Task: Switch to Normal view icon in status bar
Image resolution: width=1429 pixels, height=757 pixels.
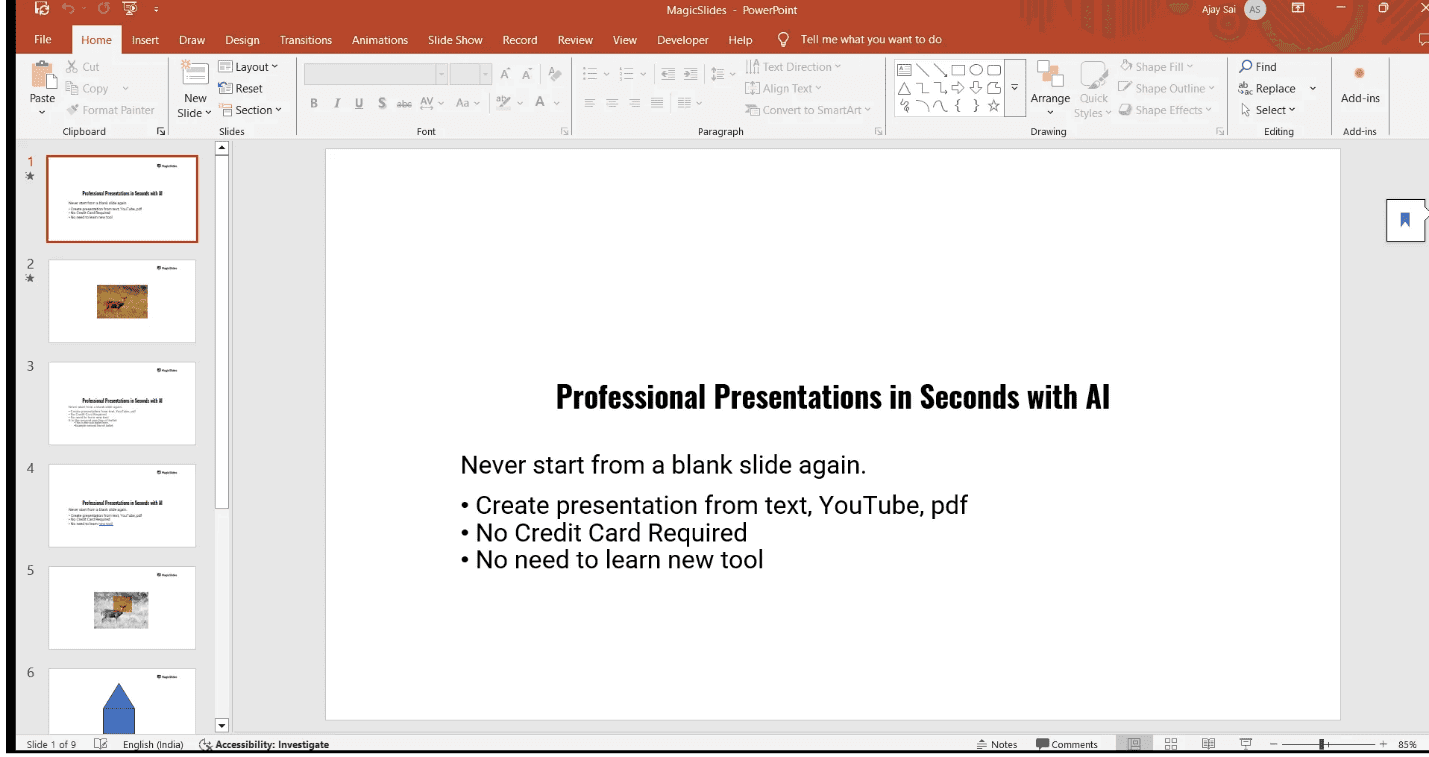Action: [x=1134, y=744]
